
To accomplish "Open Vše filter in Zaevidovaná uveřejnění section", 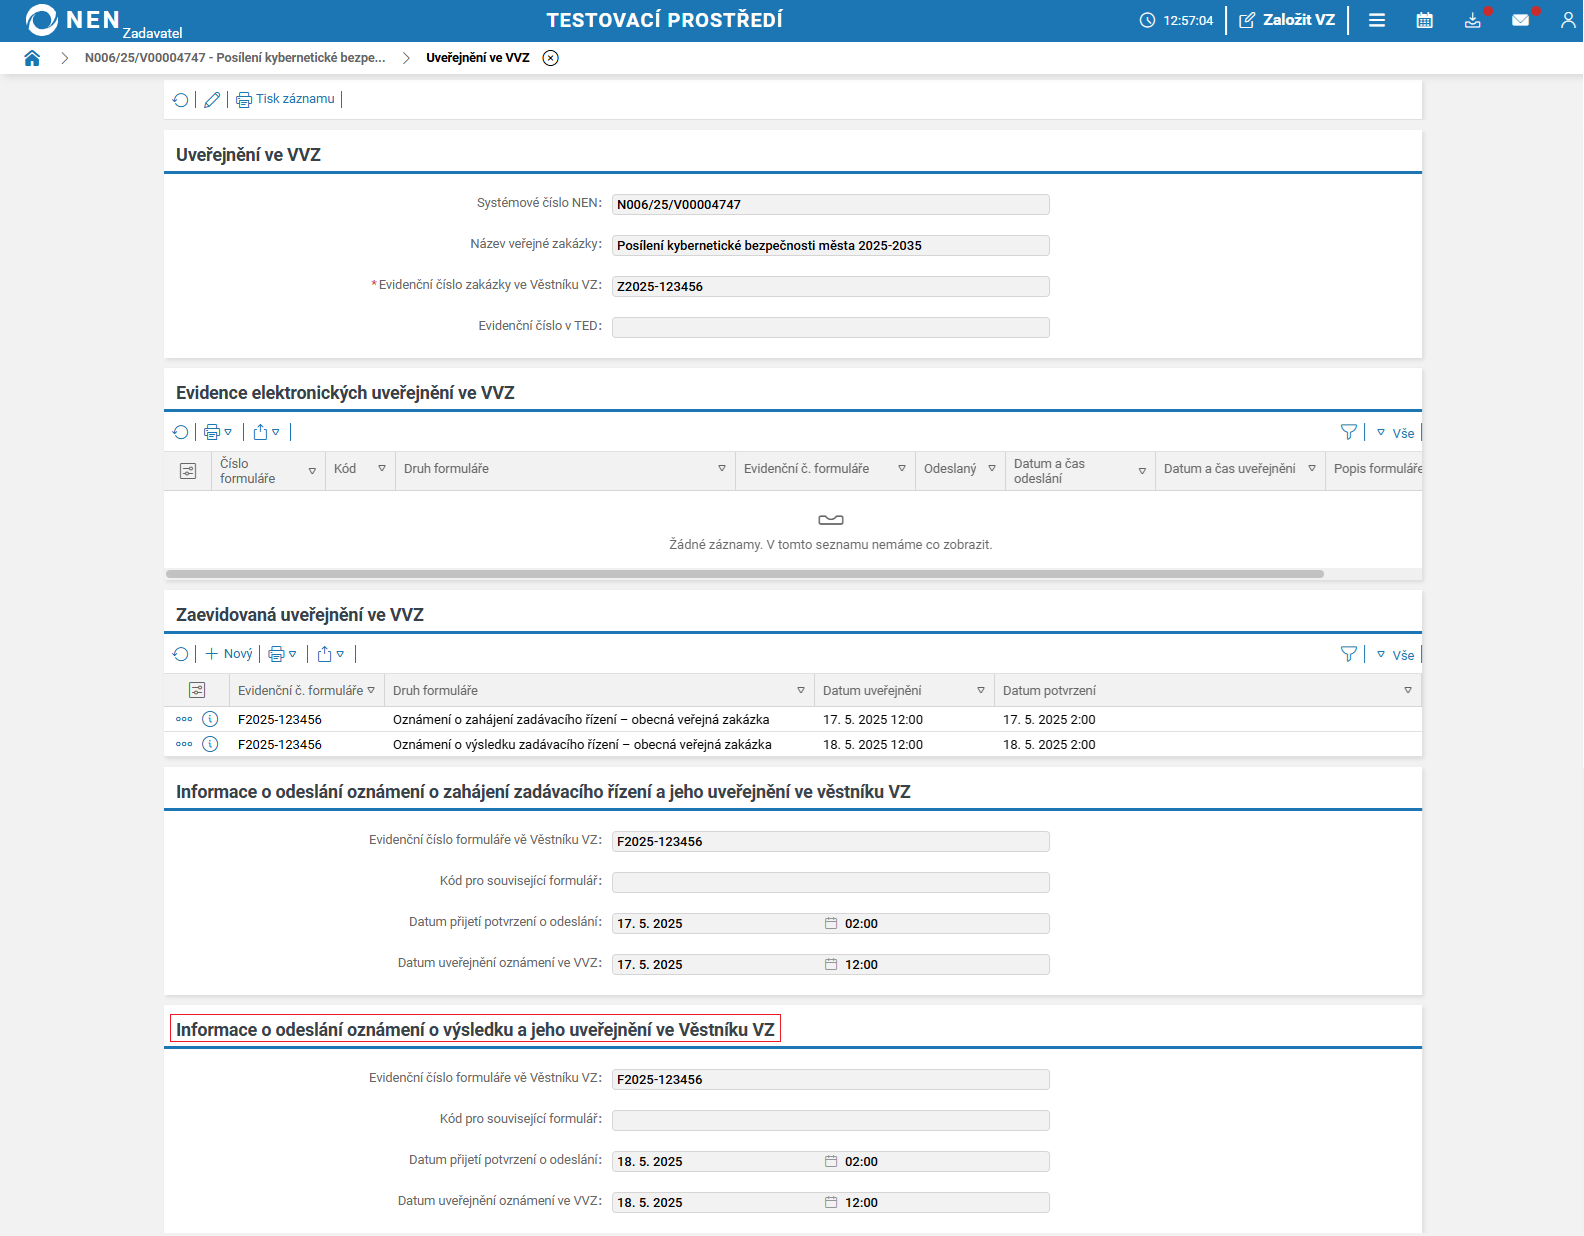I will [x=1396, y=655].
